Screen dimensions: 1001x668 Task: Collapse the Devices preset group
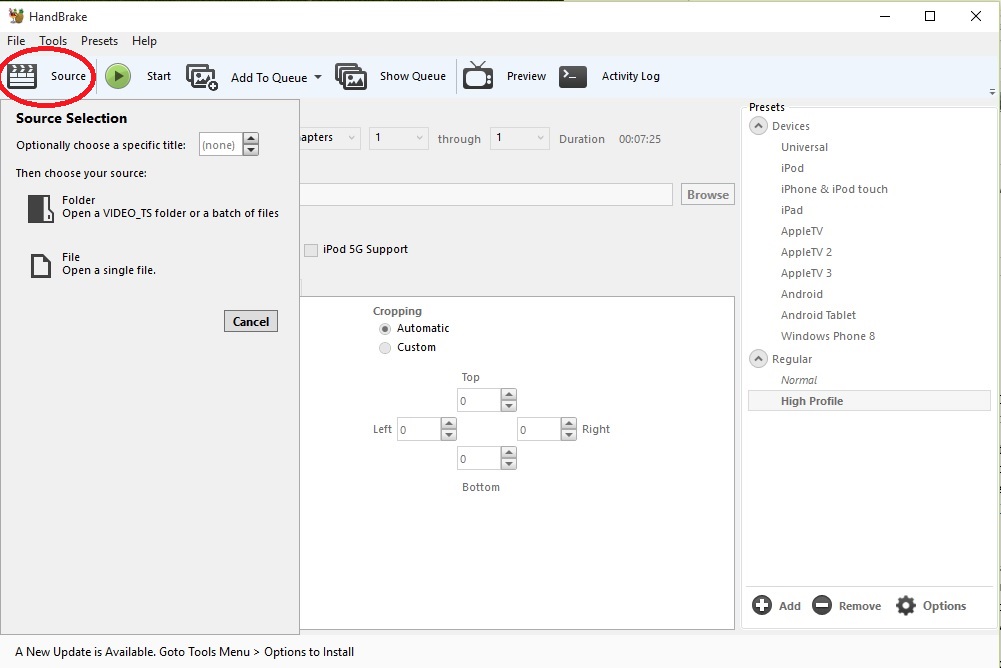(x=758, y=126)
